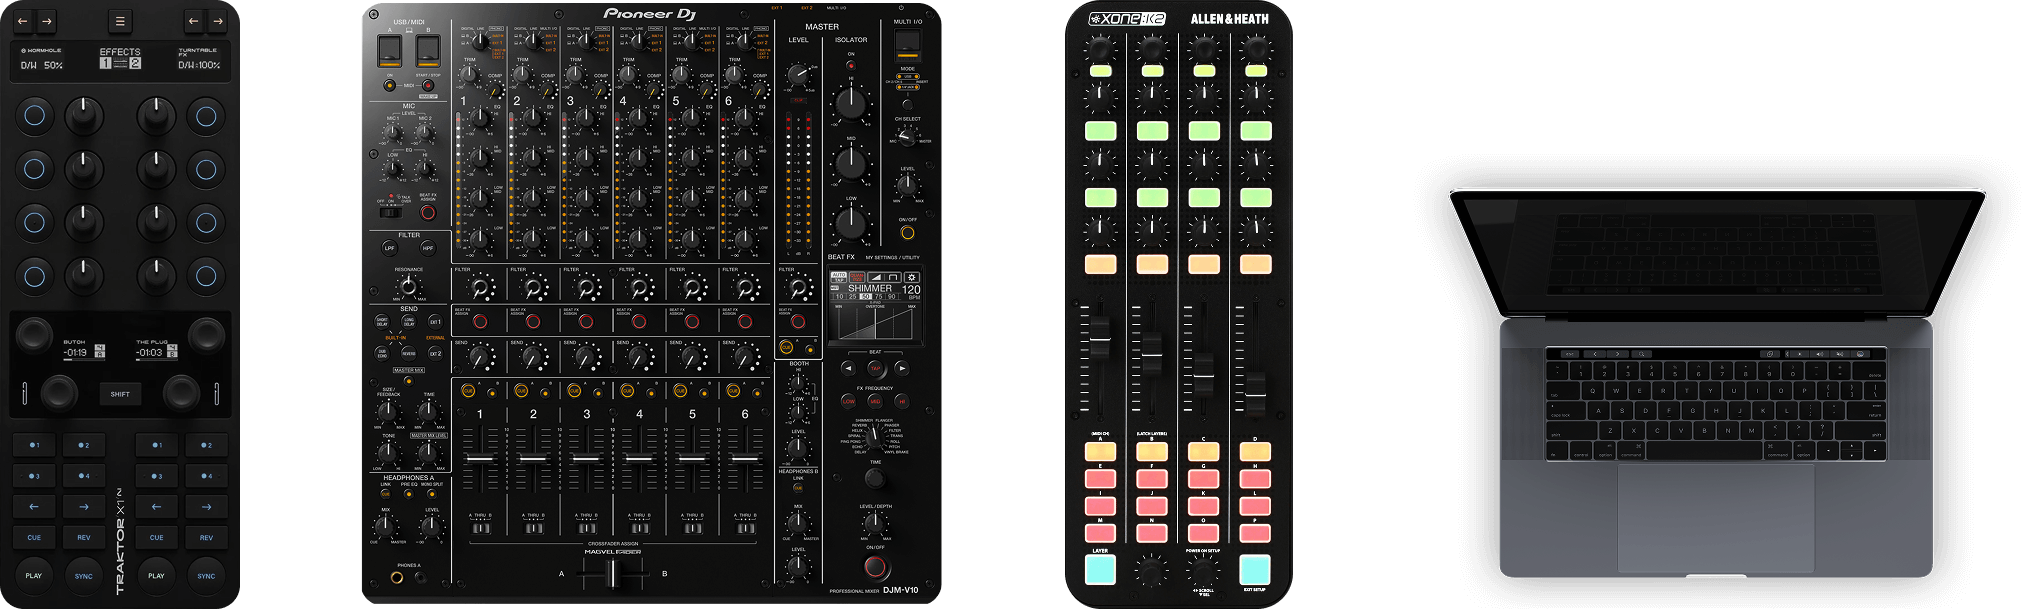
Task: Hit the D button on Xone K2
Action: 1255,452
